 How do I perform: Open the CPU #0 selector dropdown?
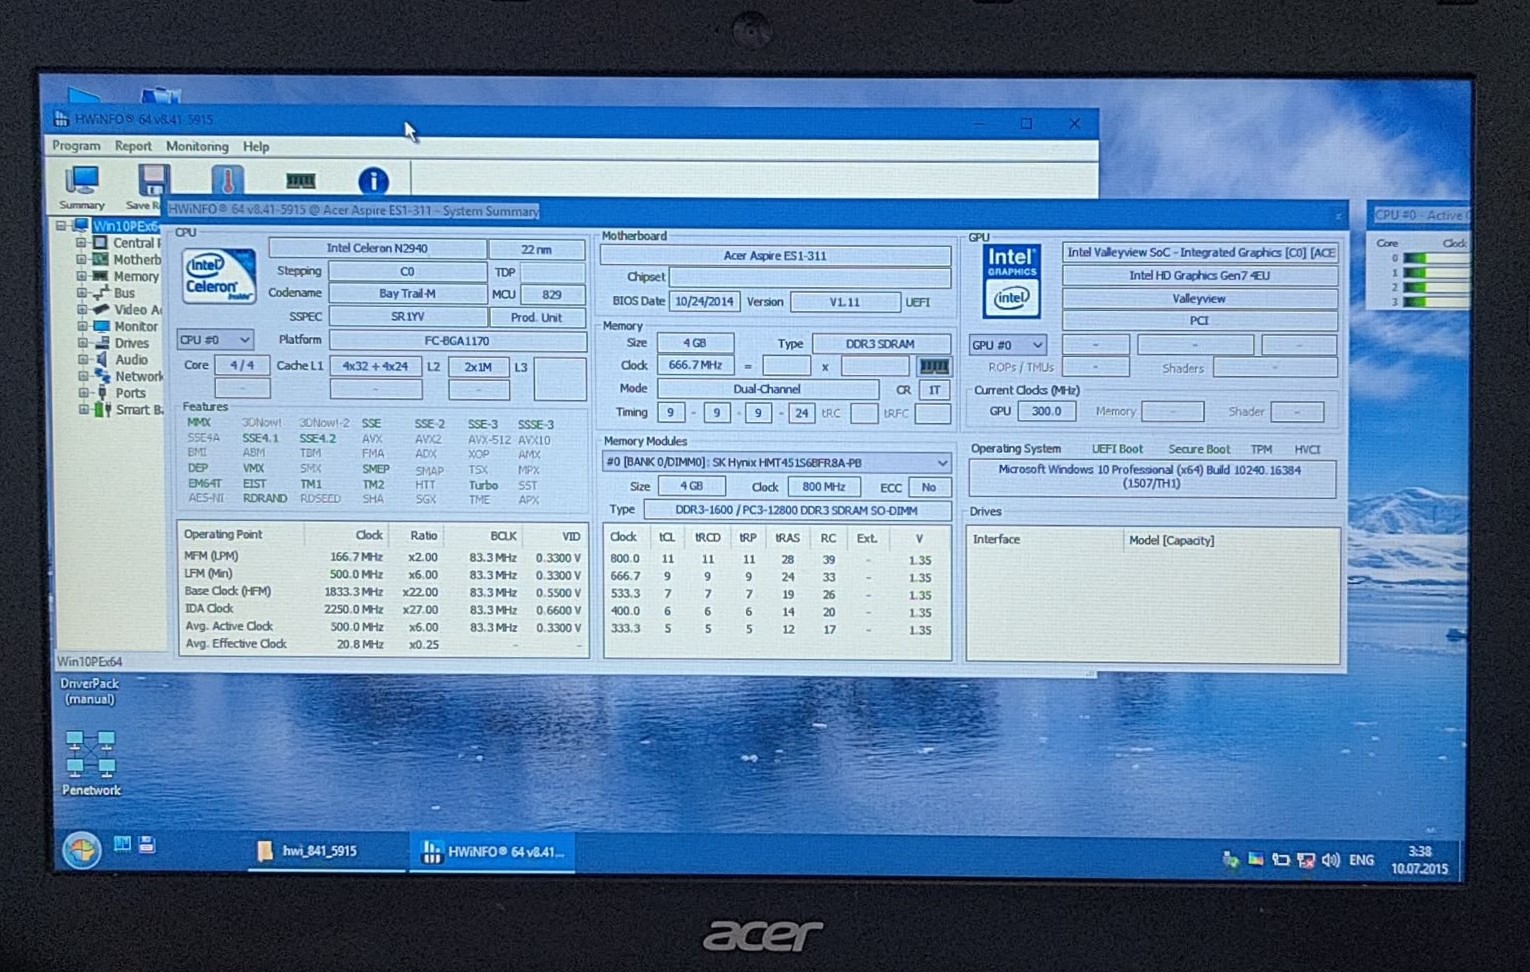point(214,340)
